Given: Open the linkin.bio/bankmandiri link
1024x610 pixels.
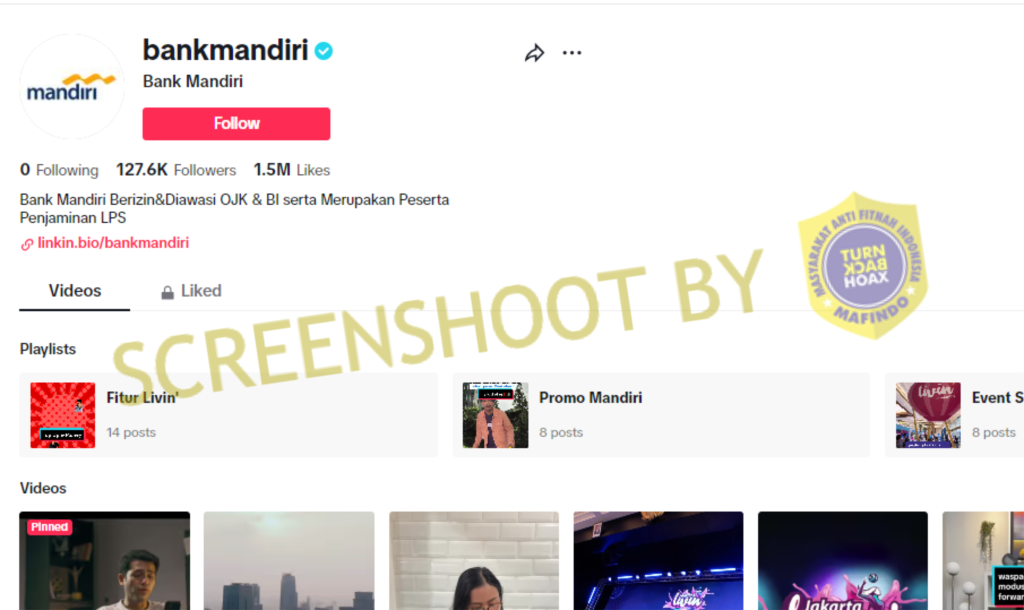Looking at the screenshot, I should click(x=113, y=243).
